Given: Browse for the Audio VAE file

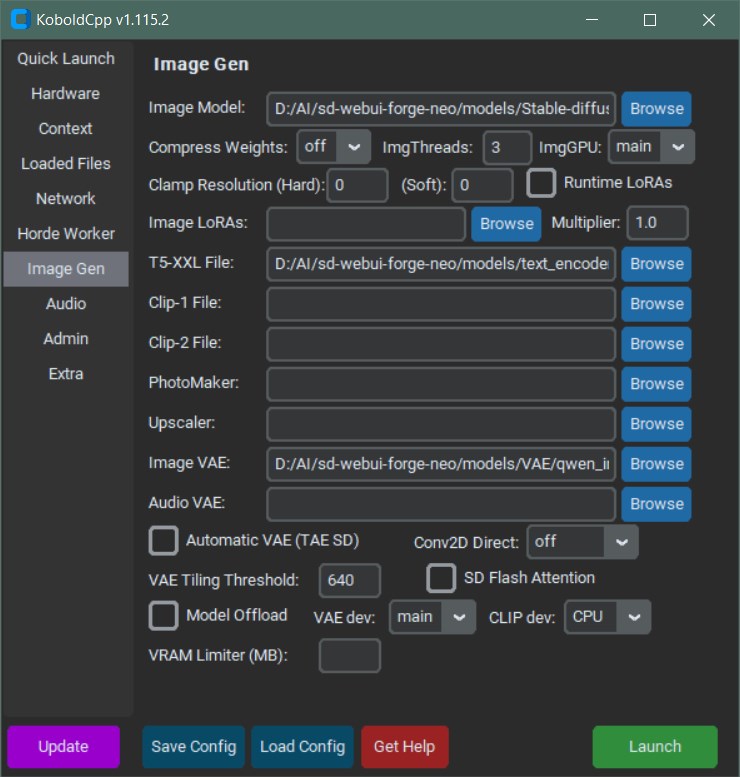Looking at the screenshot, I should click(x=656, y=504).
